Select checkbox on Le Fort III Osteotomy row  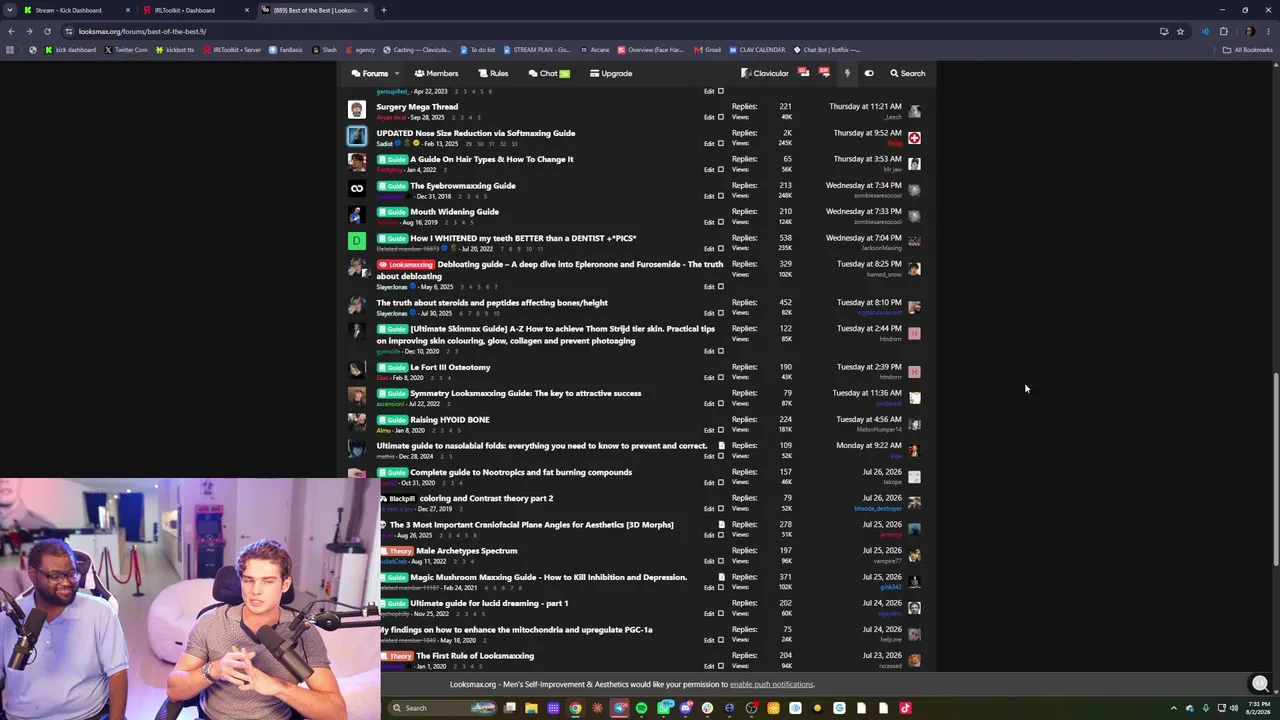point(721,377)
